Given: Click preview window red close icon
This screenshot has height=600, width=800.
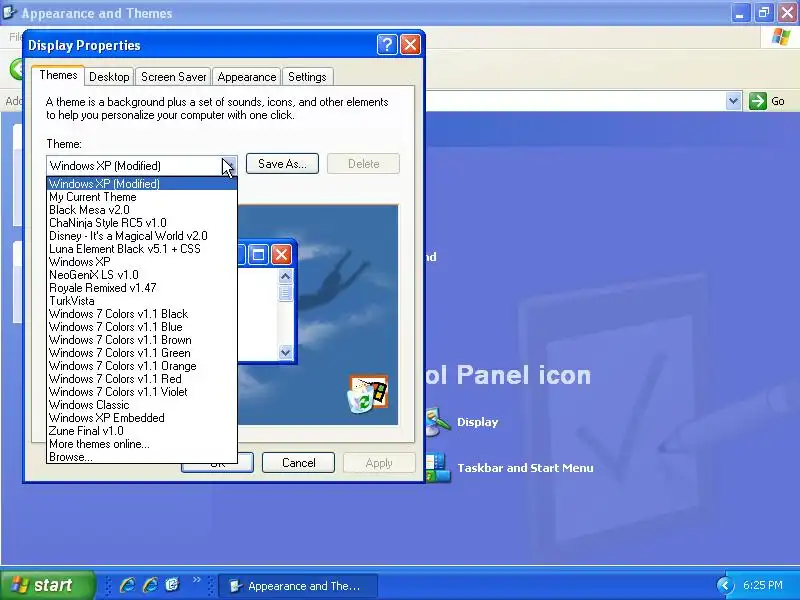Looking at the screenshot, I should [x=281, y=254].
